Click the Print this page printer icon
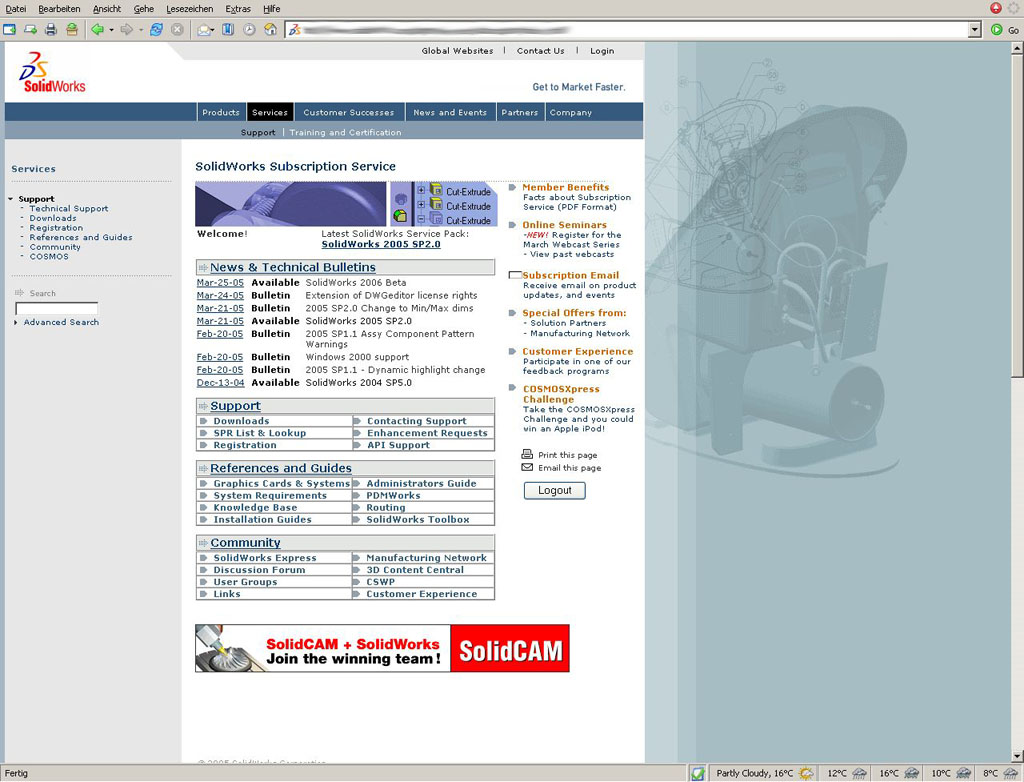Viewport: 1024px width, 782px height. click(527, 454)
